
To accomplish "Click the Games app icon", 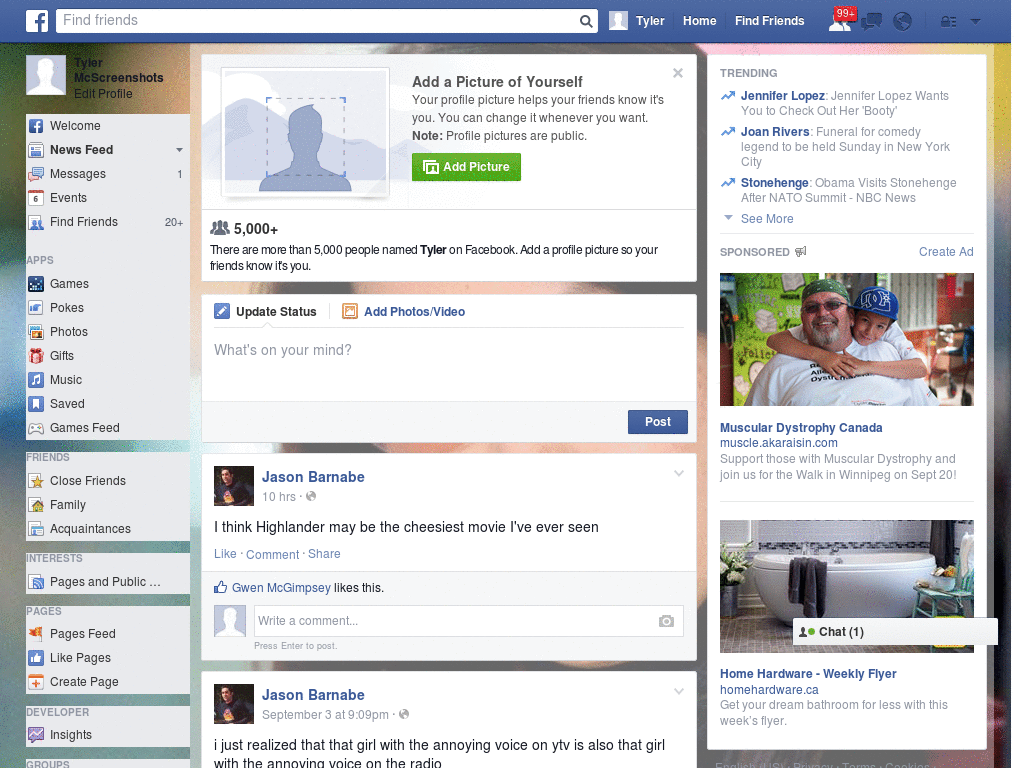I will point(36,284).
